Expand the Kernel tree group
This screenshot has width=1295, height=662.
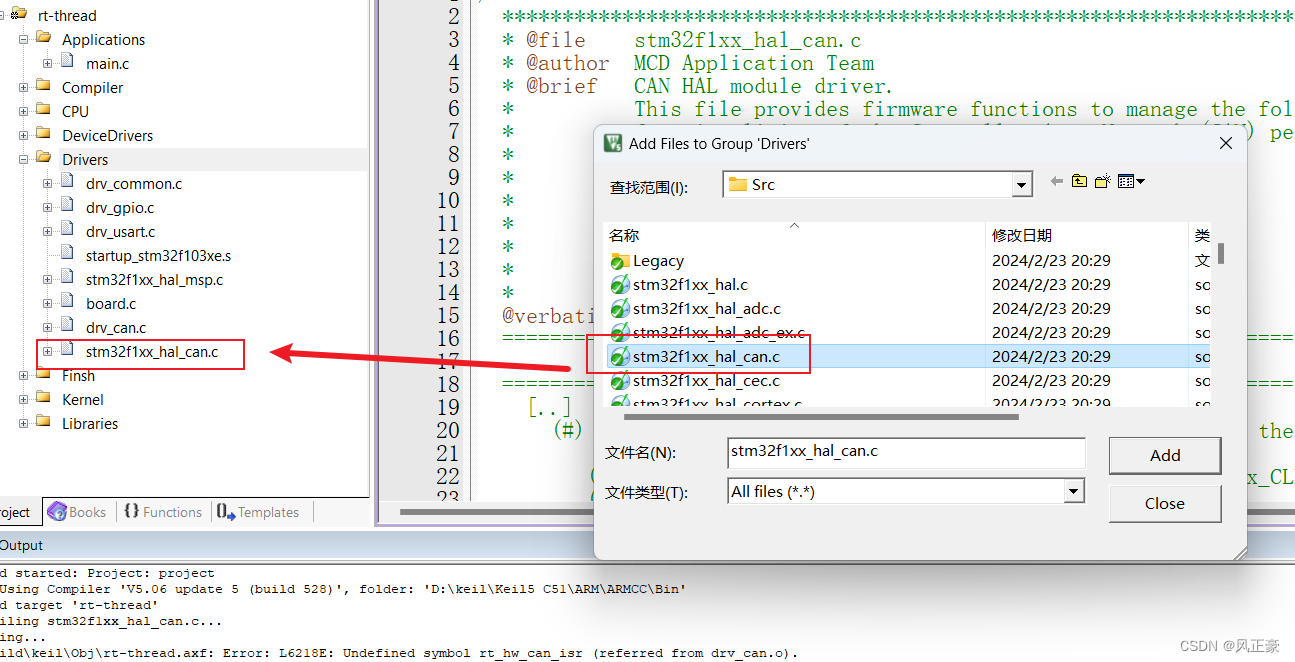(x=23, y=399)
